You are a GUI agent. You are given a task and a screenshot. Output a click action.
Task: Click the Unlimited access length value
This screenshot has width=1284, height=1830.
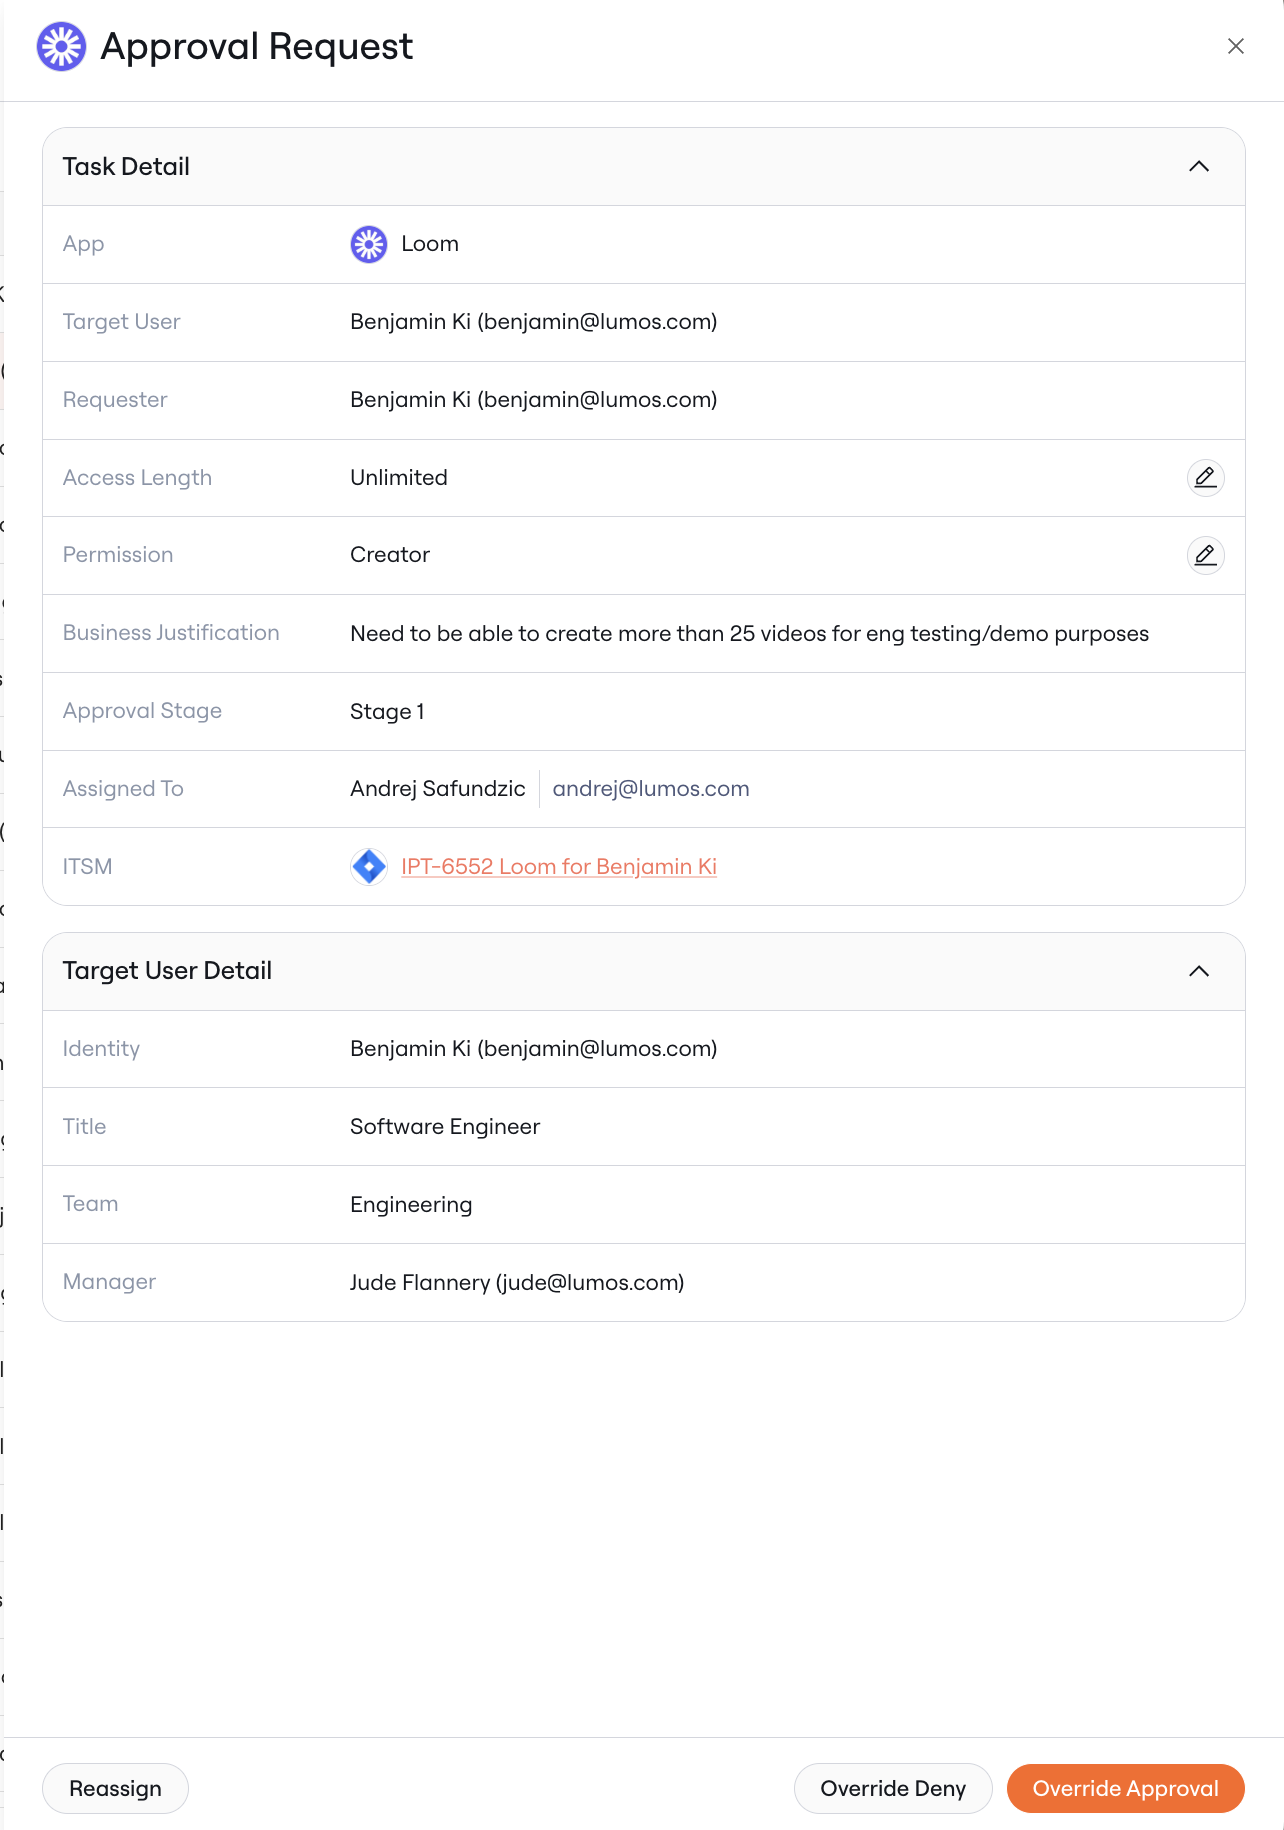click(399, 478)
